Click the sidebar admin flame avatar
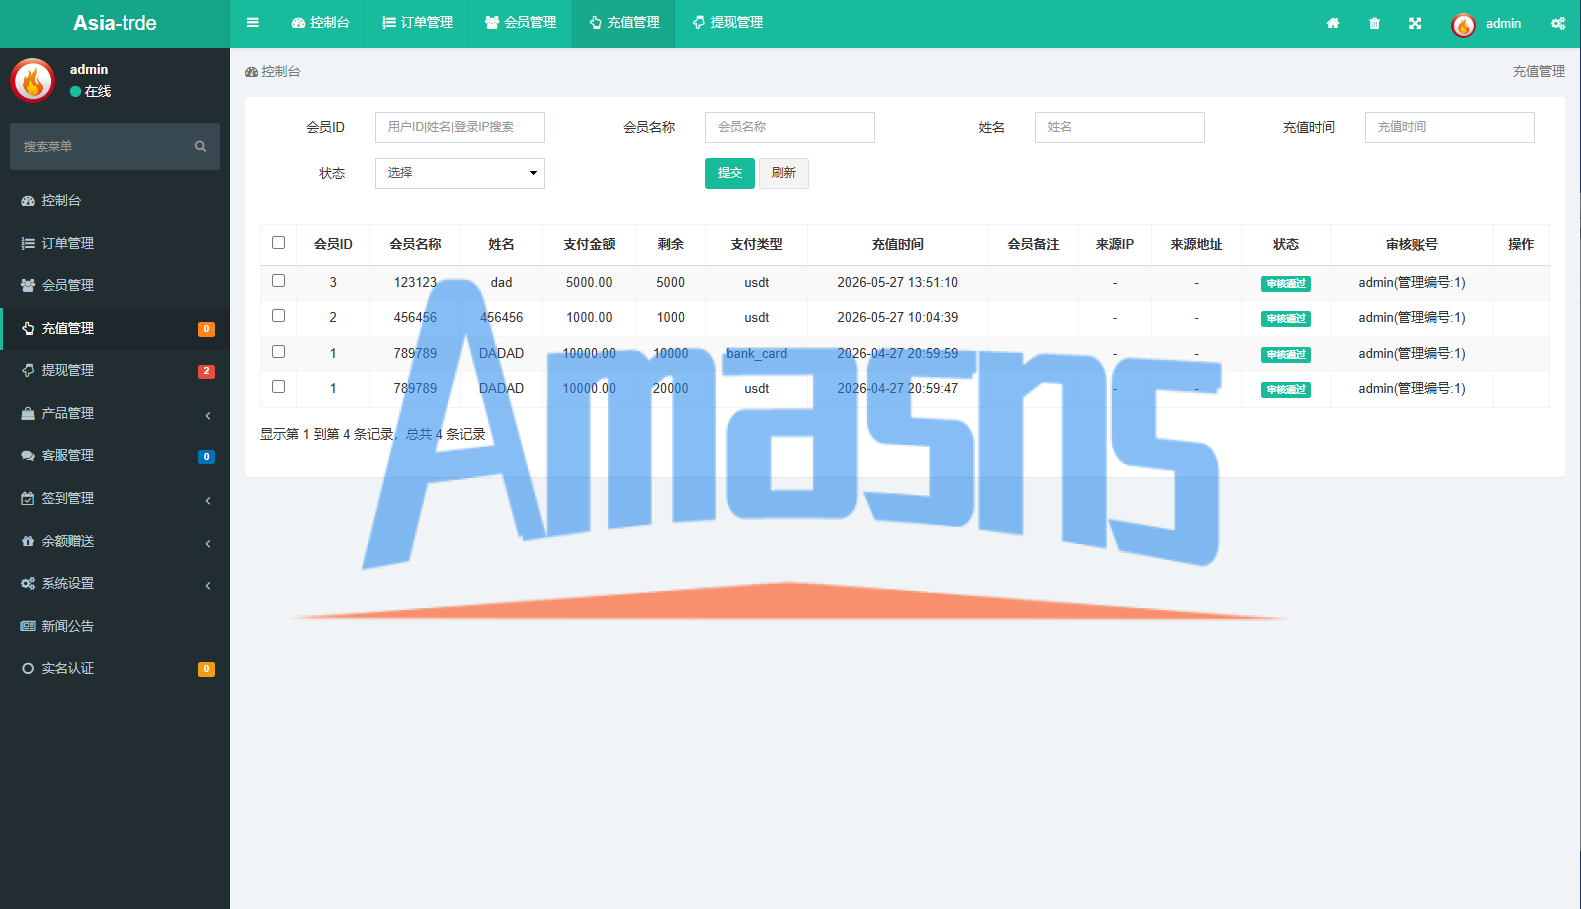The image size is (1581, 909). [x=32, y=80]
